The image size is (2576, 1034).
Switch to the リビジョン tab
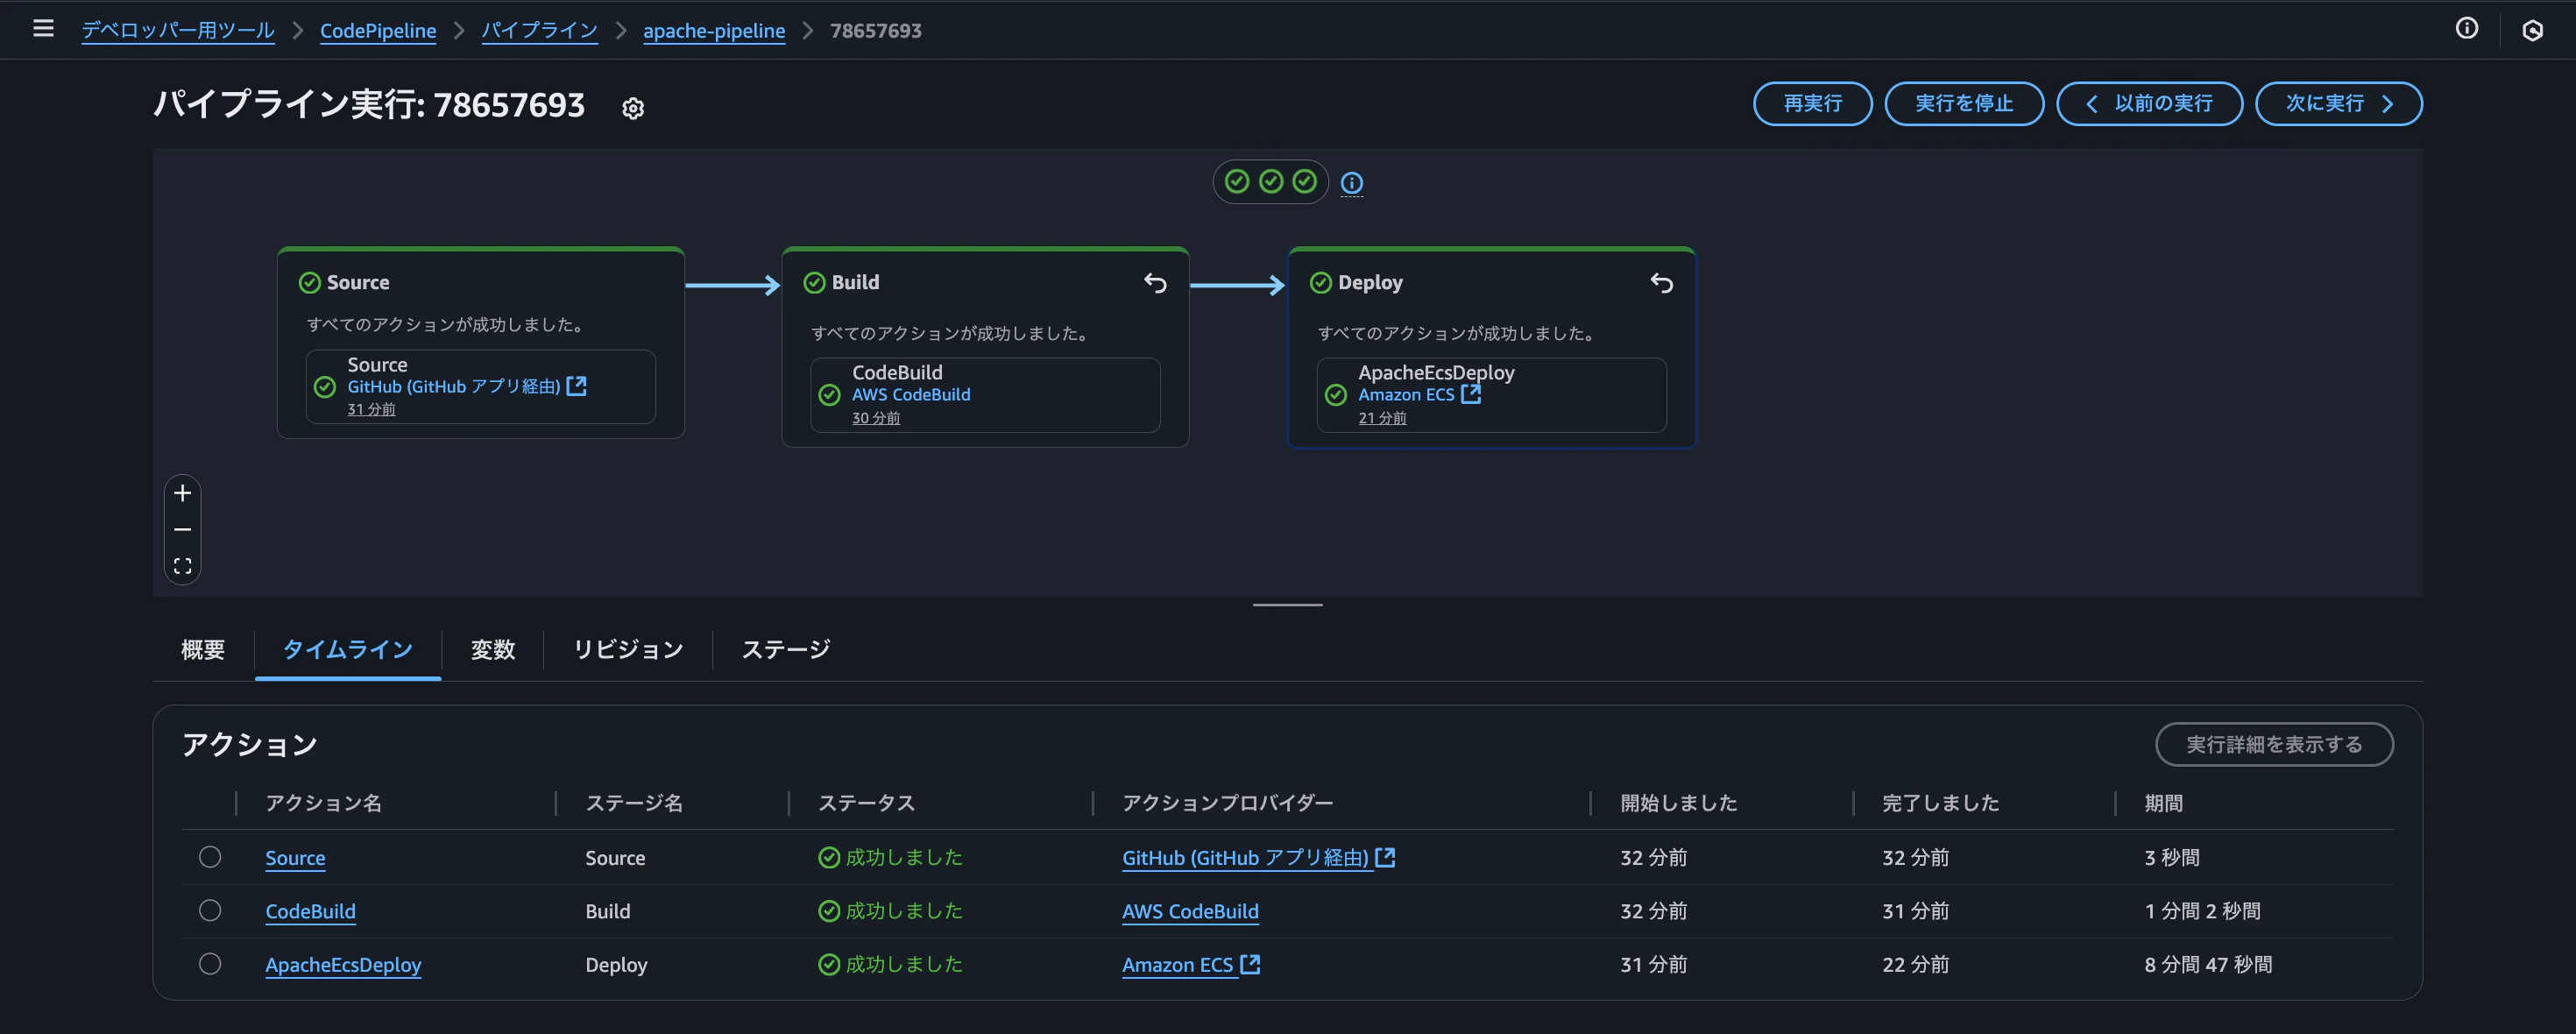[x=628, y=650]
